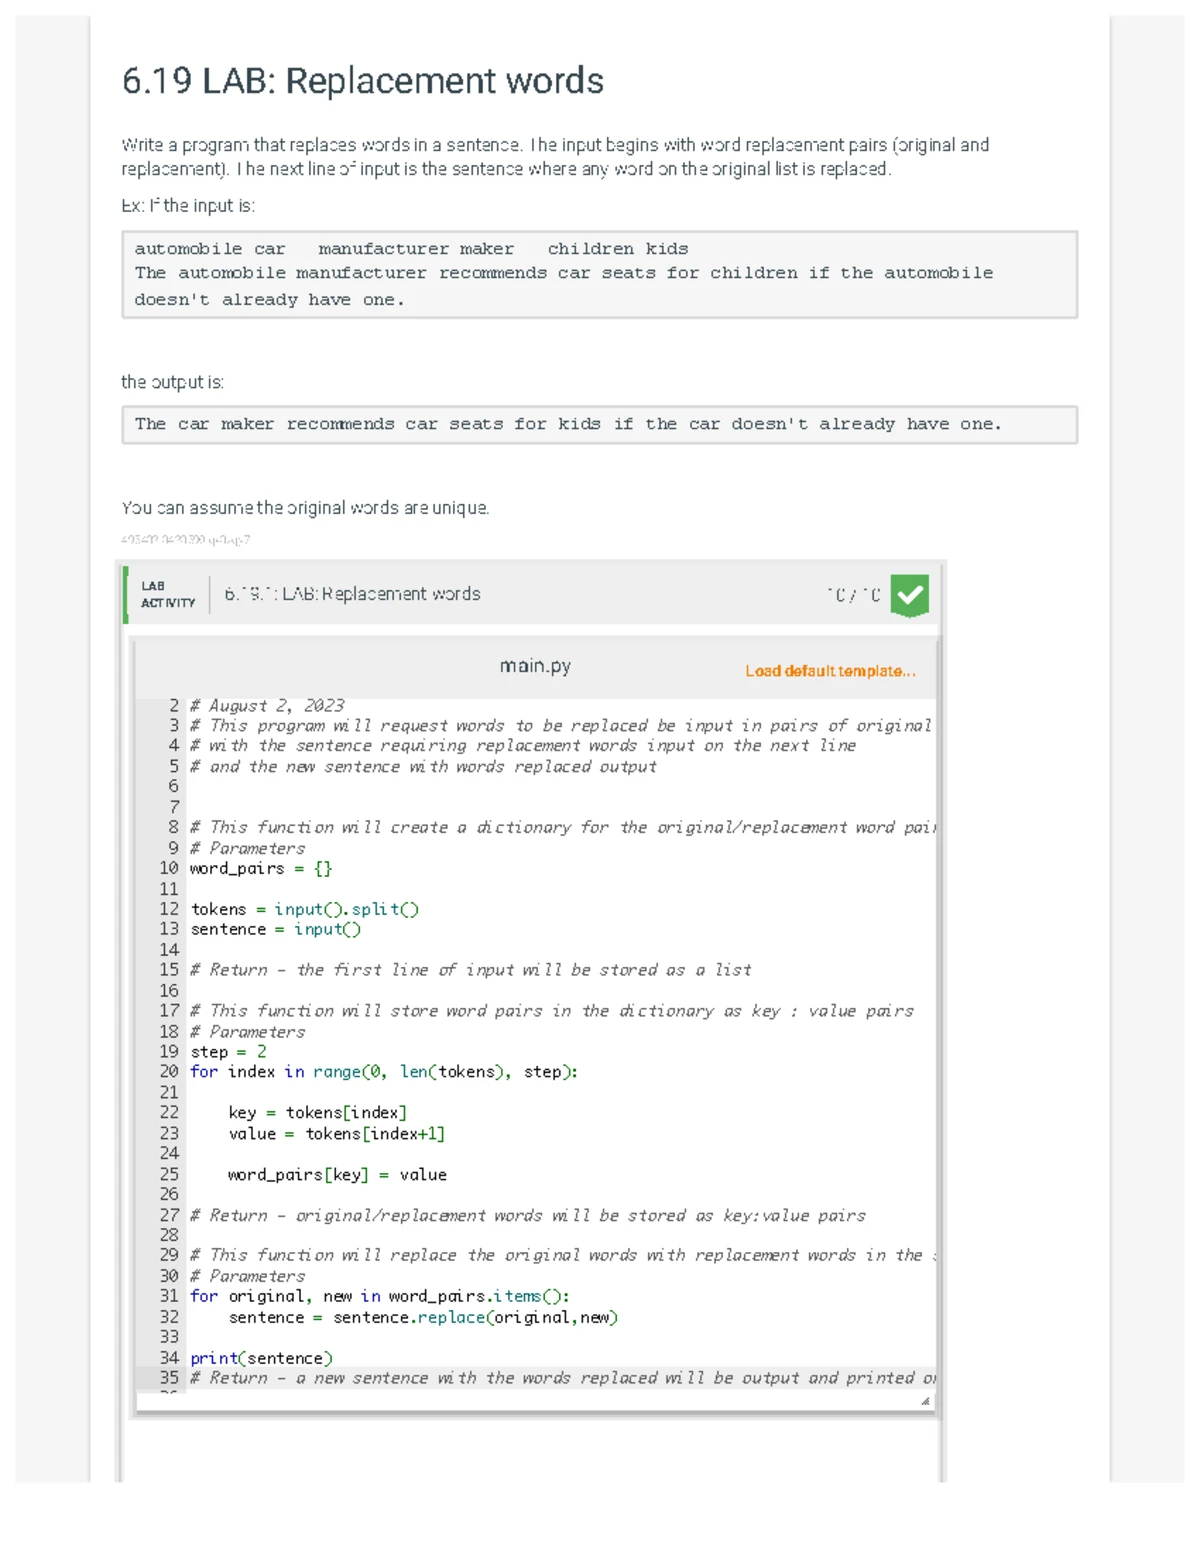
Task: Click inside the sample input example box
Action: click(598, 274)
